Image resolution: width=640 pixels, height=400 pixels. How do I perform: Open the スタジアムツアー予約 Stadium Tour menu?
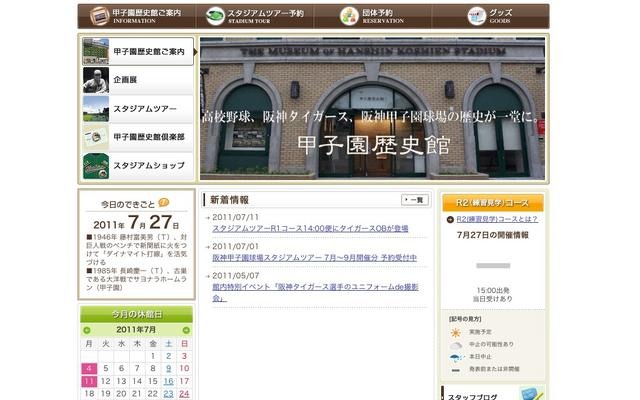point(255,16)
